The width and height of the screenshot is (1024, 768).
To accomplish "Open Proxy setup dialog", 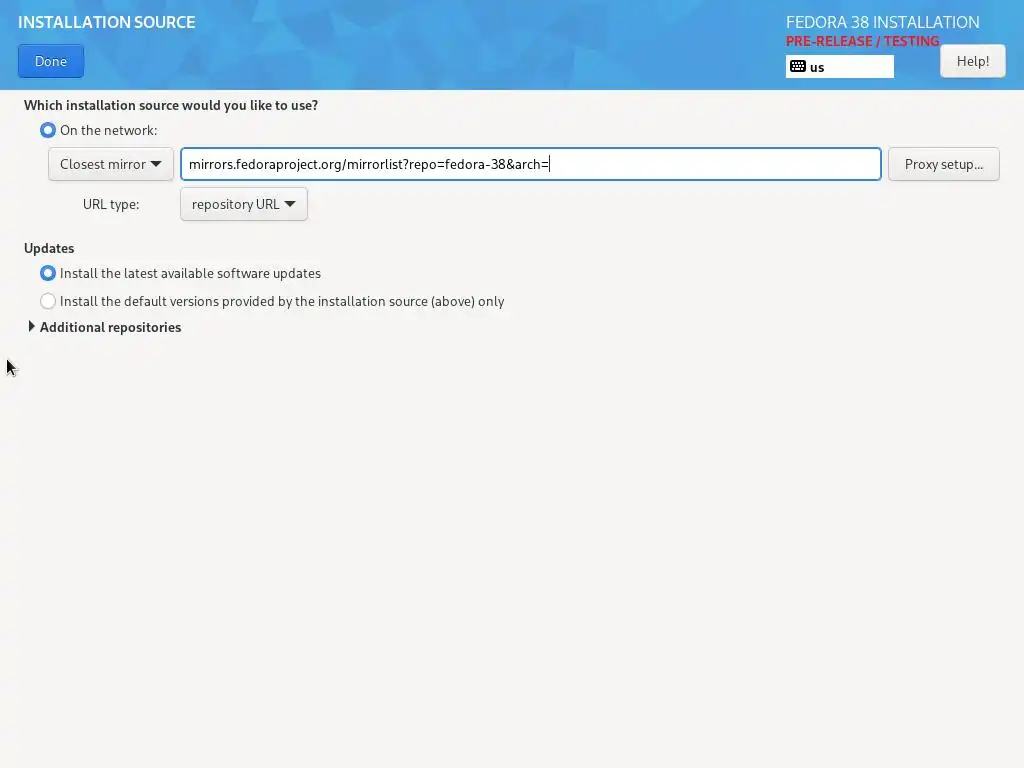I will (x=944, y=164).
